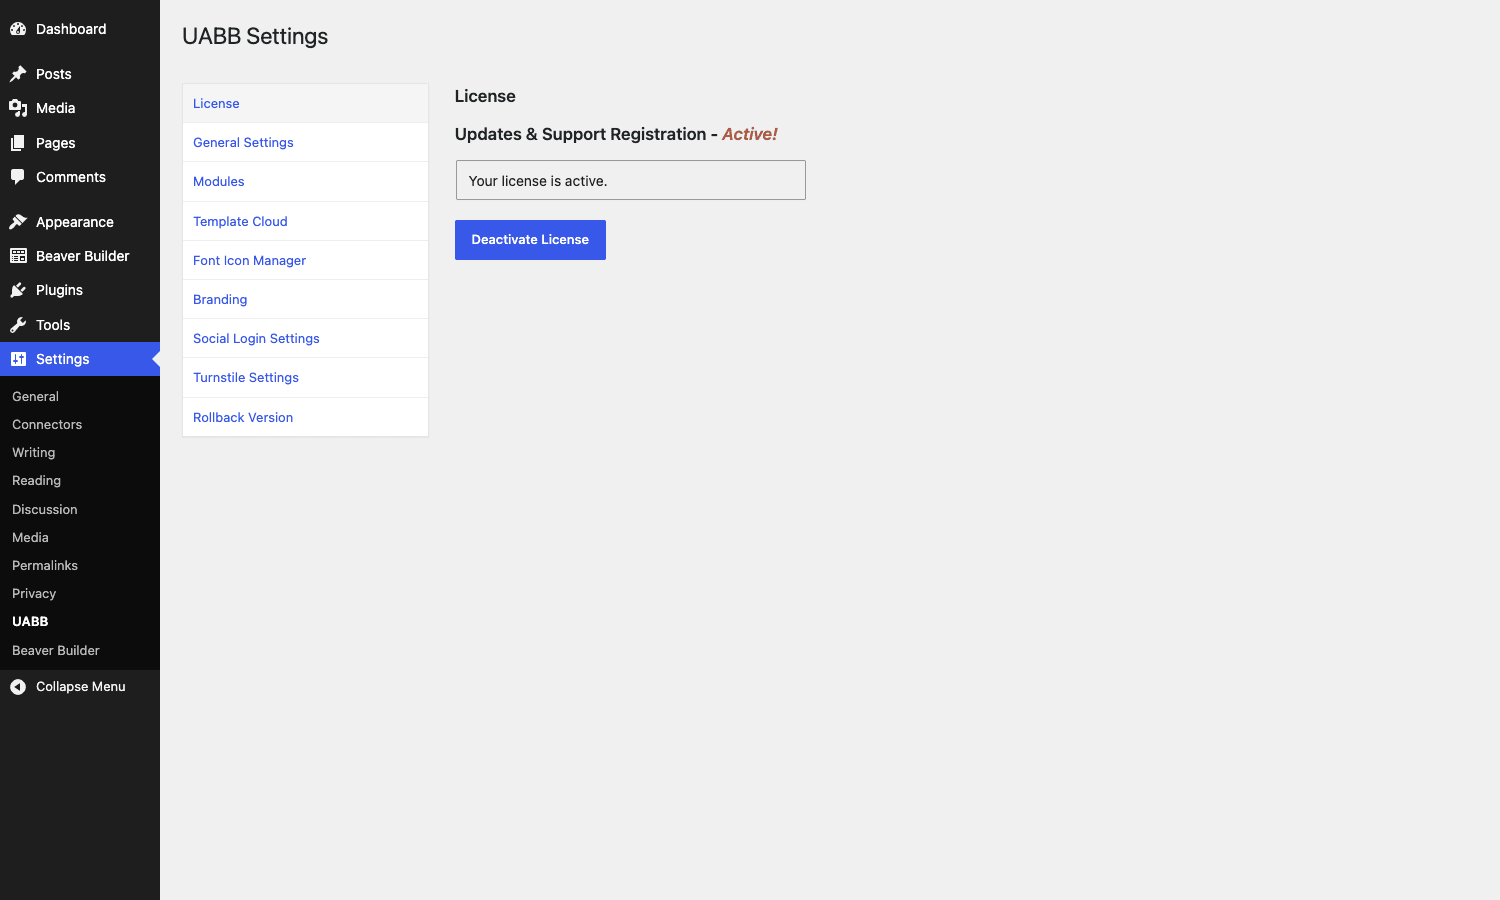
Task: Click the 'Your license is active.' field
Action: (631, 180)
